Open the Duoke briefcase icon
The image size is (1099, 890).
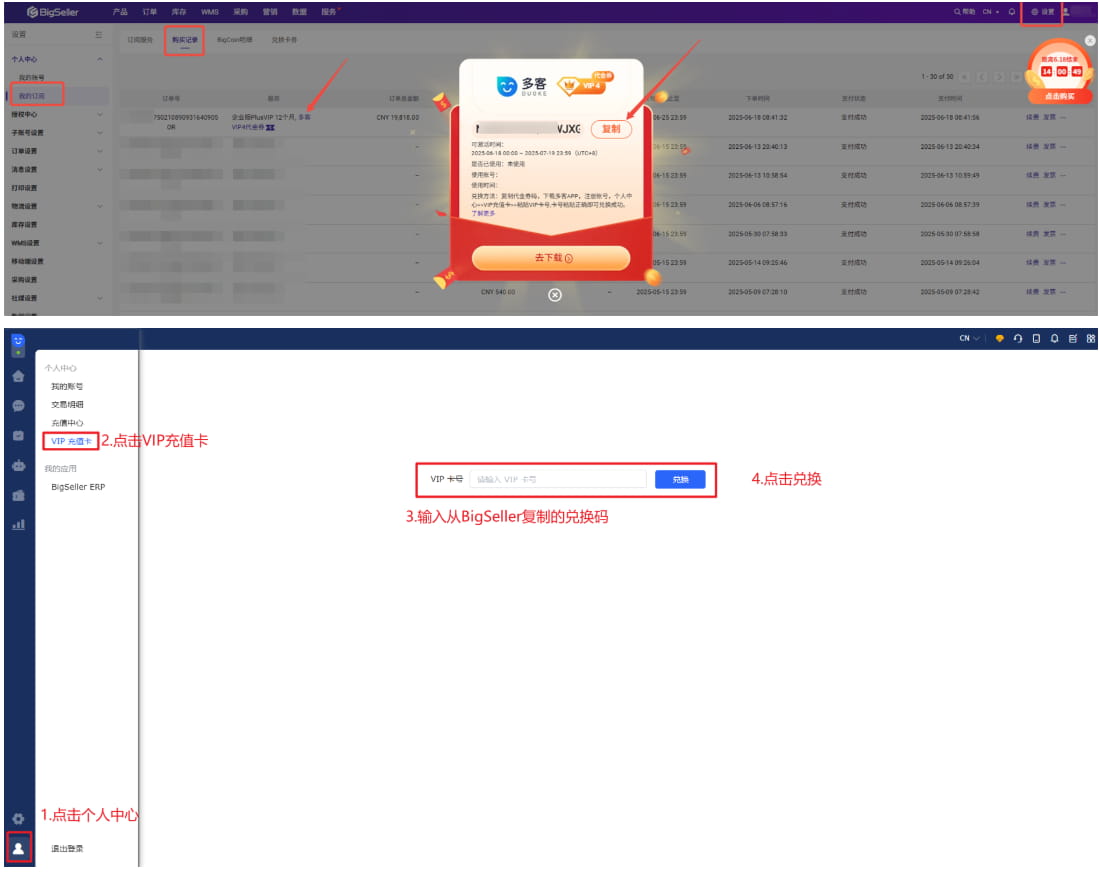click(18, 495)
